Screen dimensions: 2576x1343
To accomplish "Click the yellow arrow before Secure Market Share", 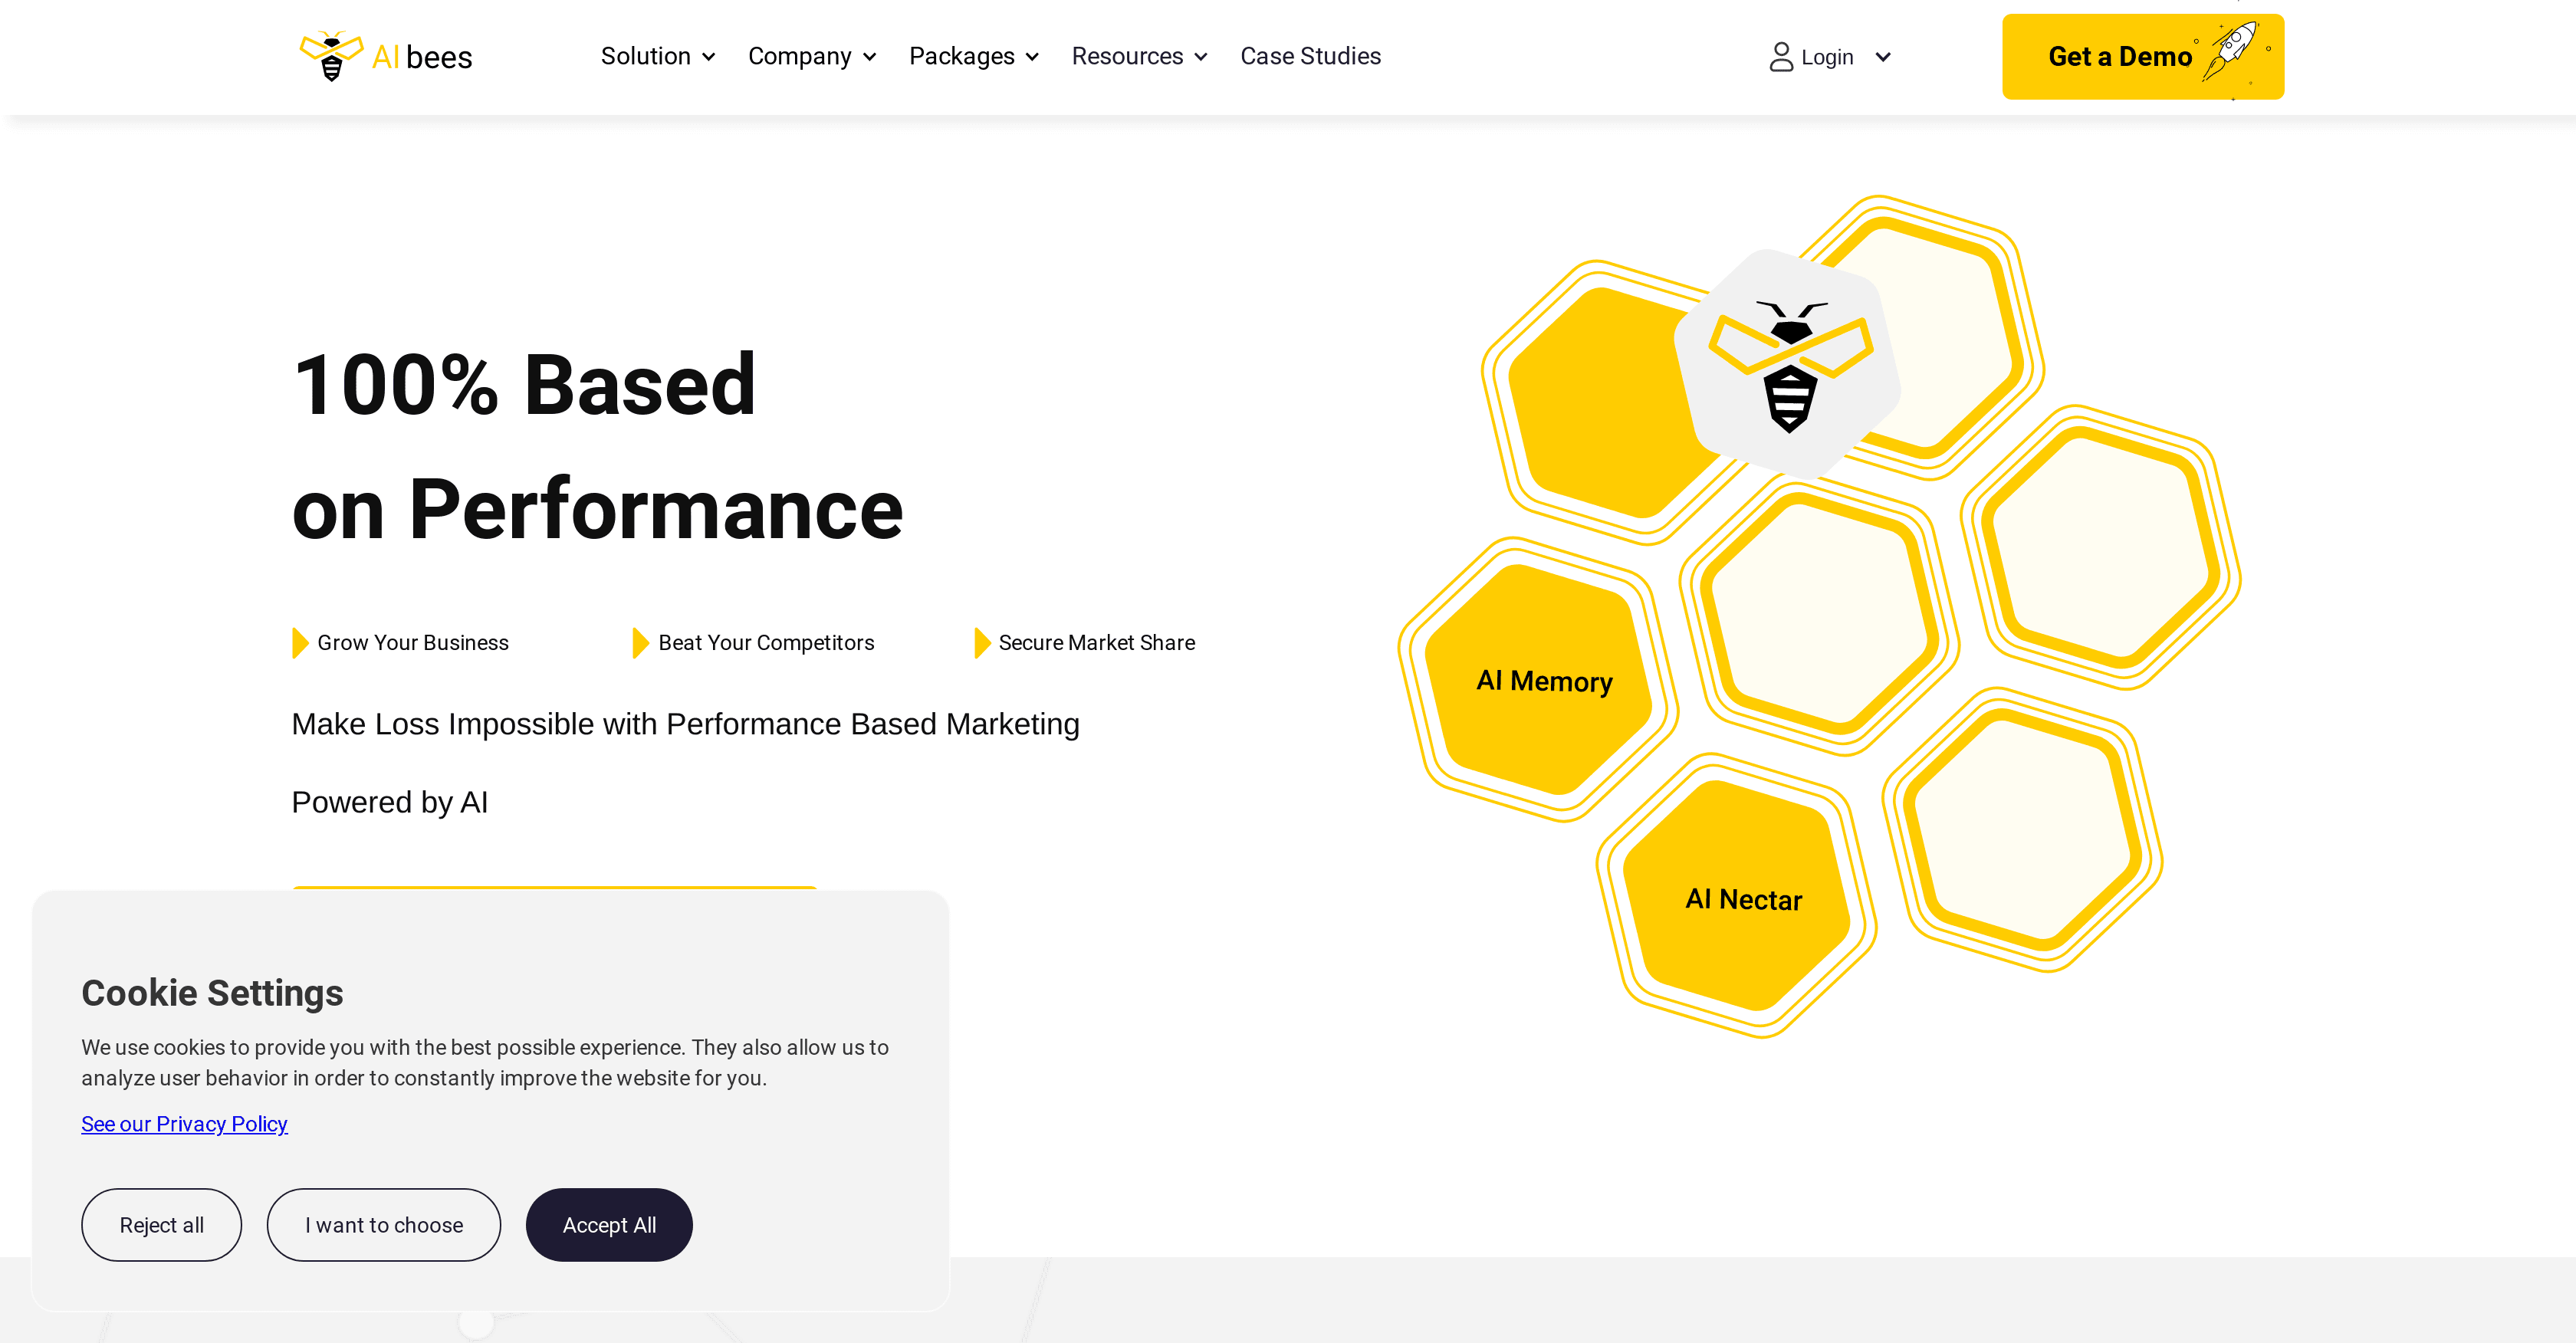I will [981, 643].
